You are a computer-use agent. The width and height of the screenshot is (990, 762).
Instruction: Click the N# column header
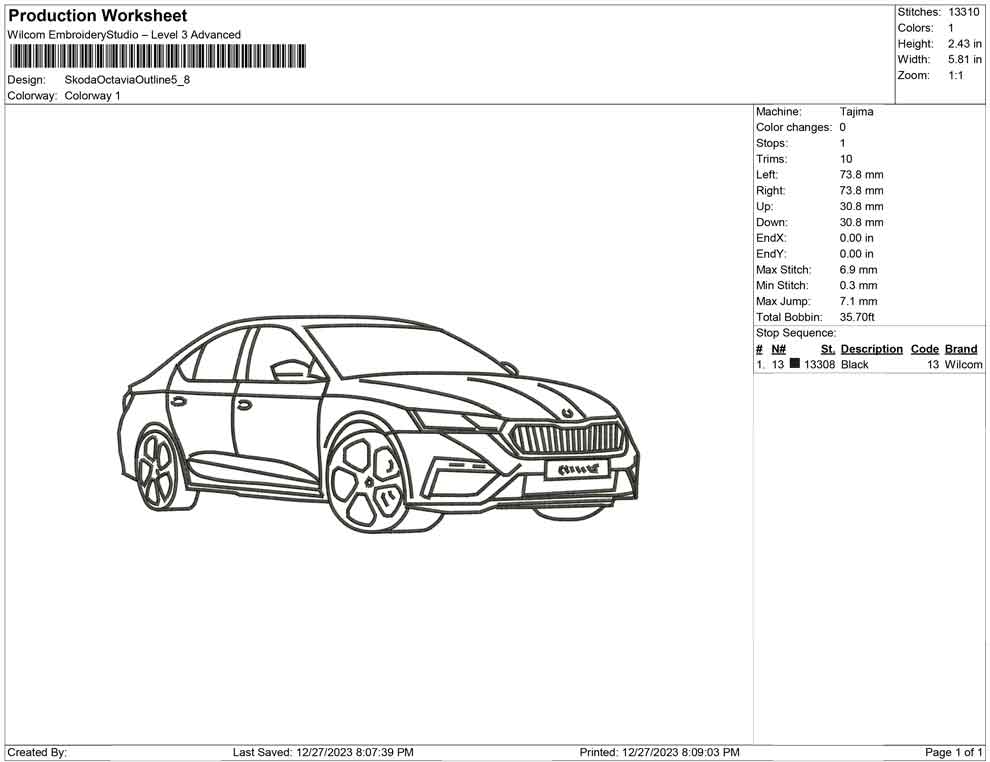click(778, 348)
